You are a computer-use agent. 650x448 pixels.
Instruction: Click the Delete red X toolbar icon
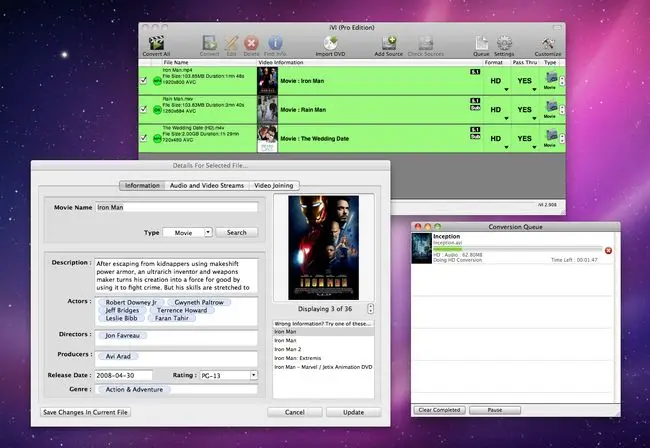coord(251,43)
